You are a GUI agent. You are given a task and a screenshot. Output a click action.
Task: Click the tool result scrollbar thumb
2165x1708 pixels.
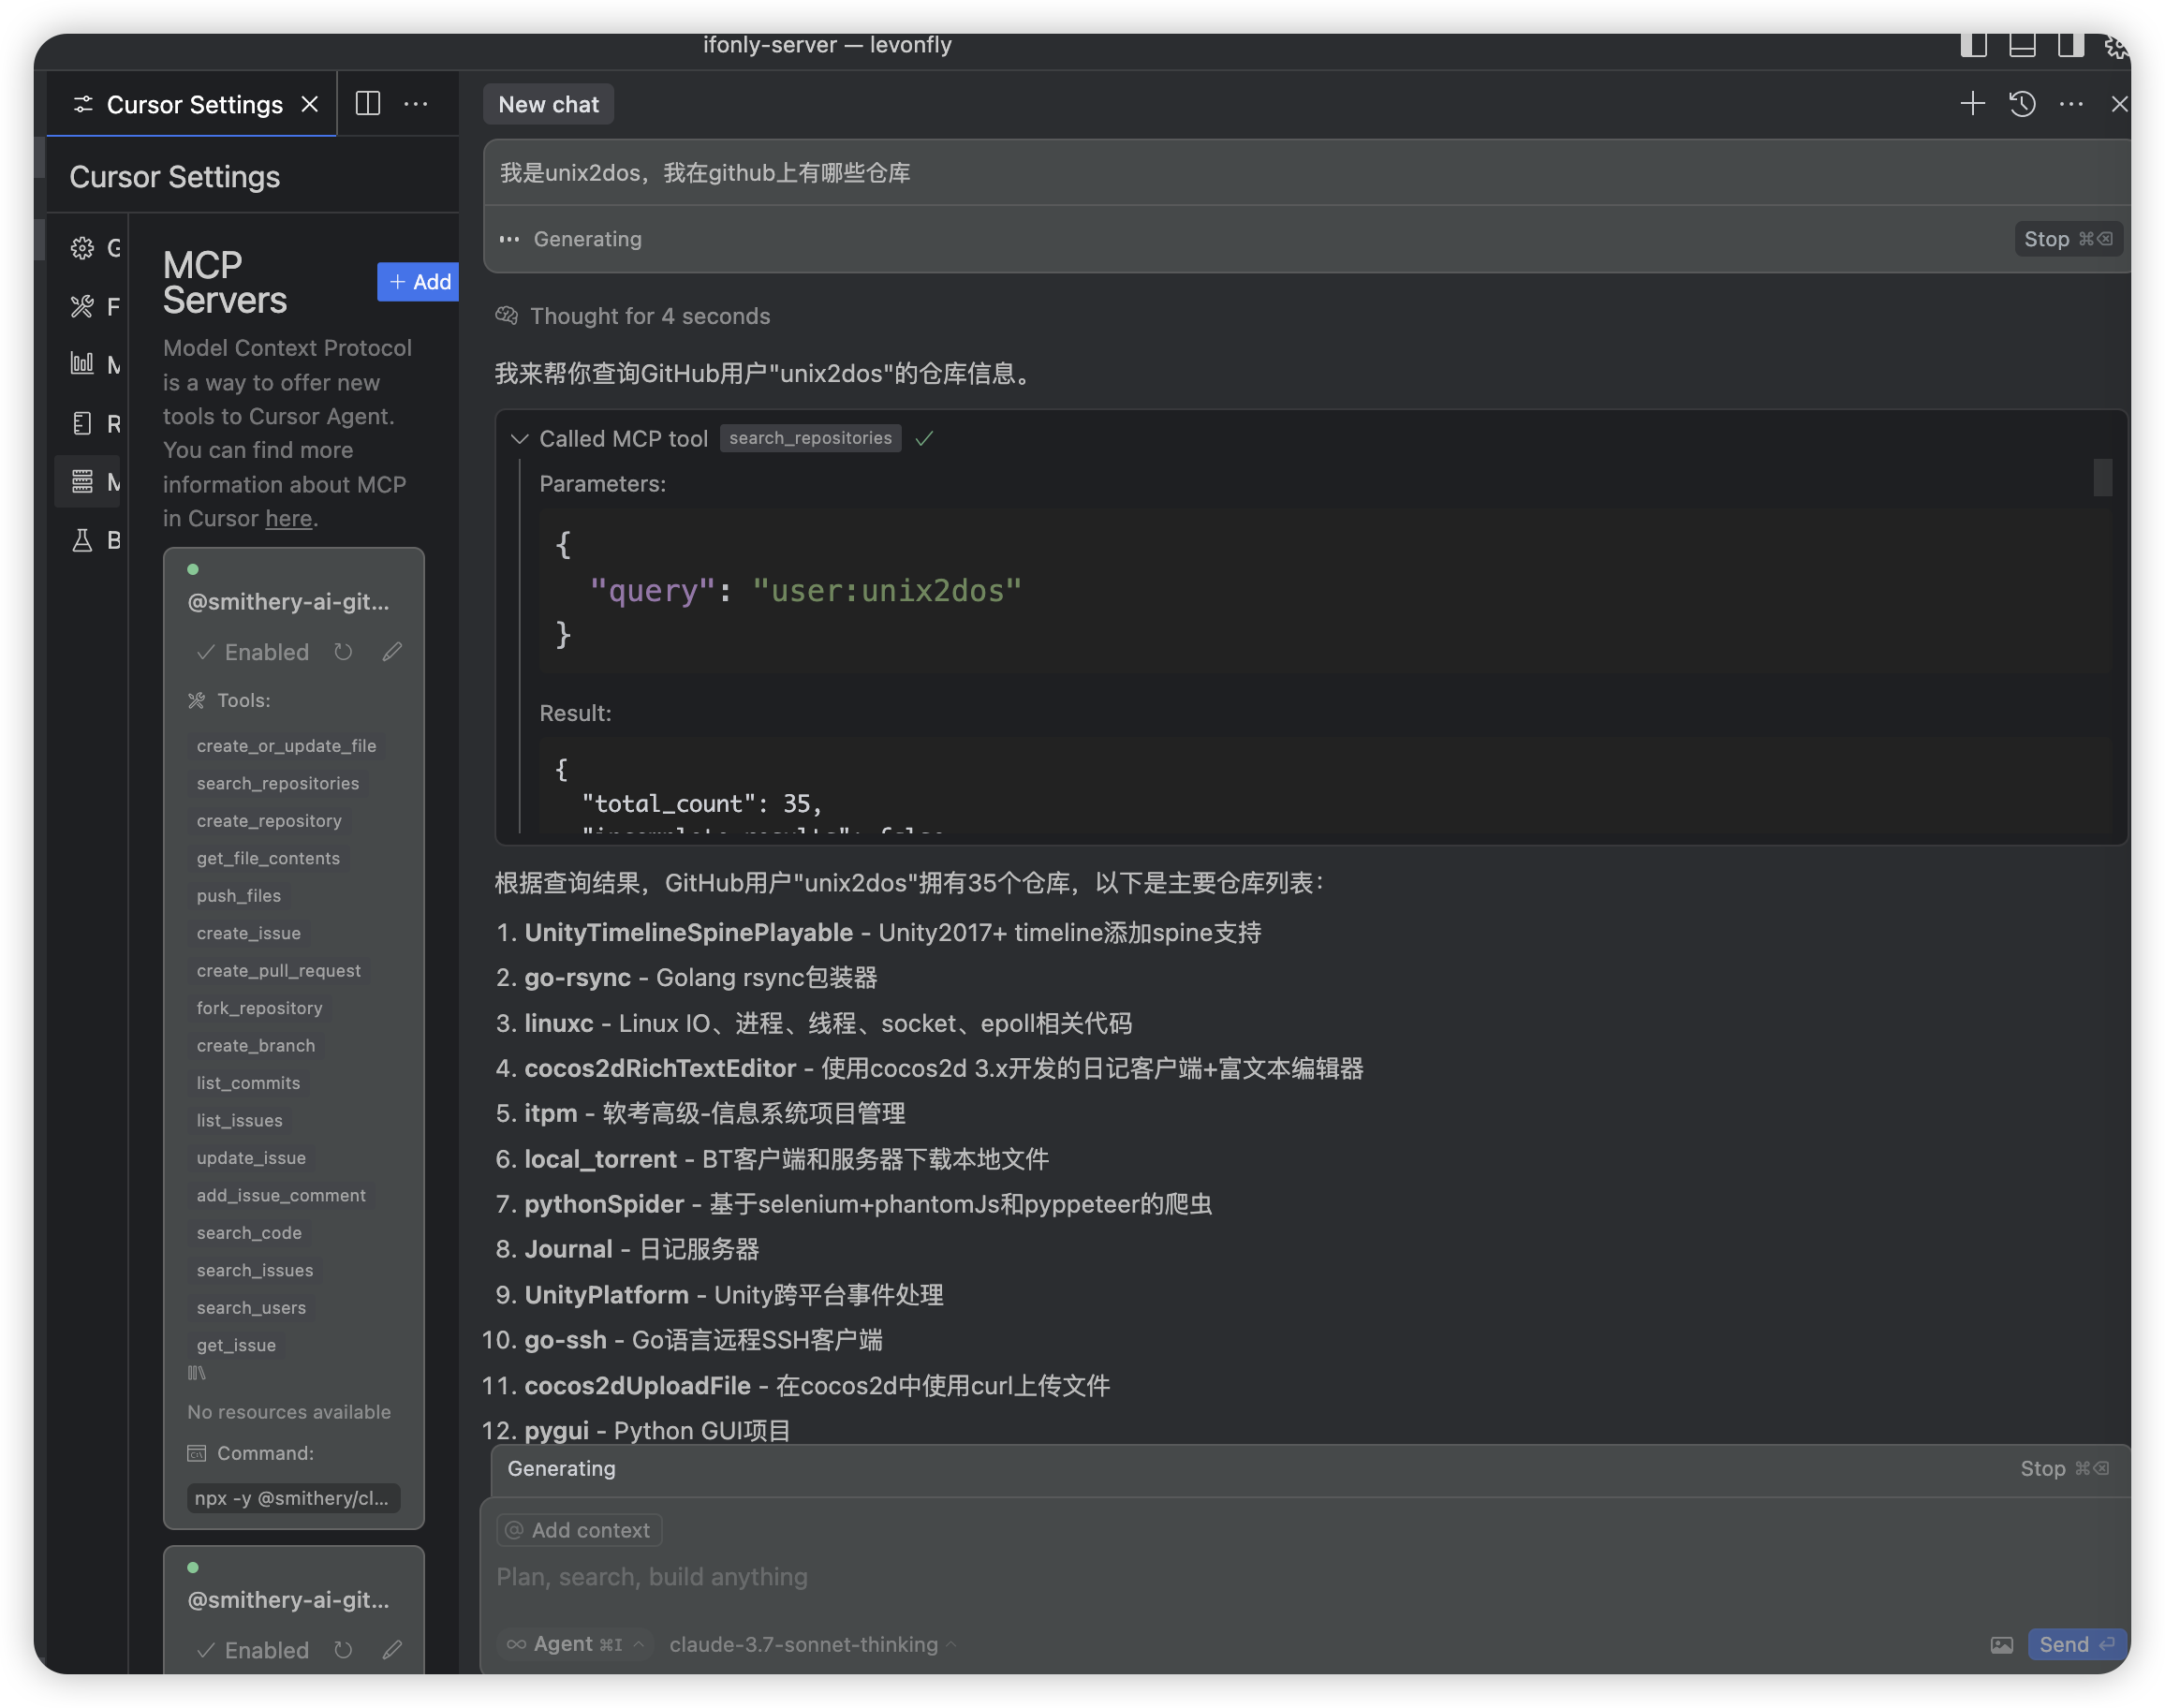2102,478
